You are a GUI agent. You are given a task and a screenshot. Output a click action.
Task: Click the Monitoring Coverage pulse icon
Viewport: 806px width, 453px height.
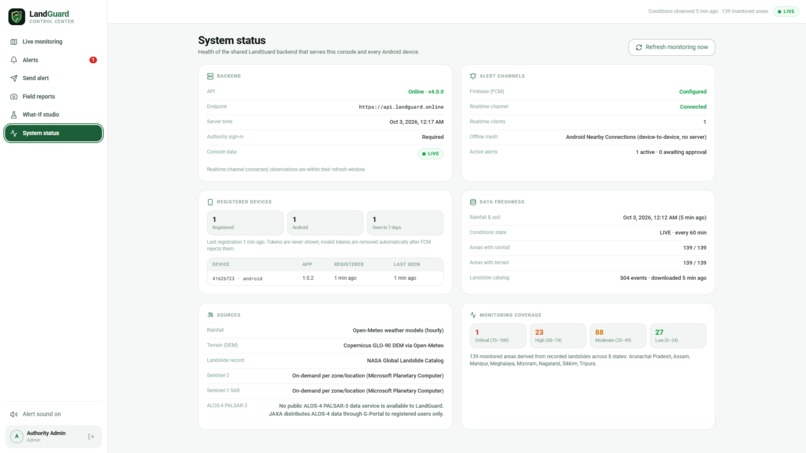(x=473, y=315)
